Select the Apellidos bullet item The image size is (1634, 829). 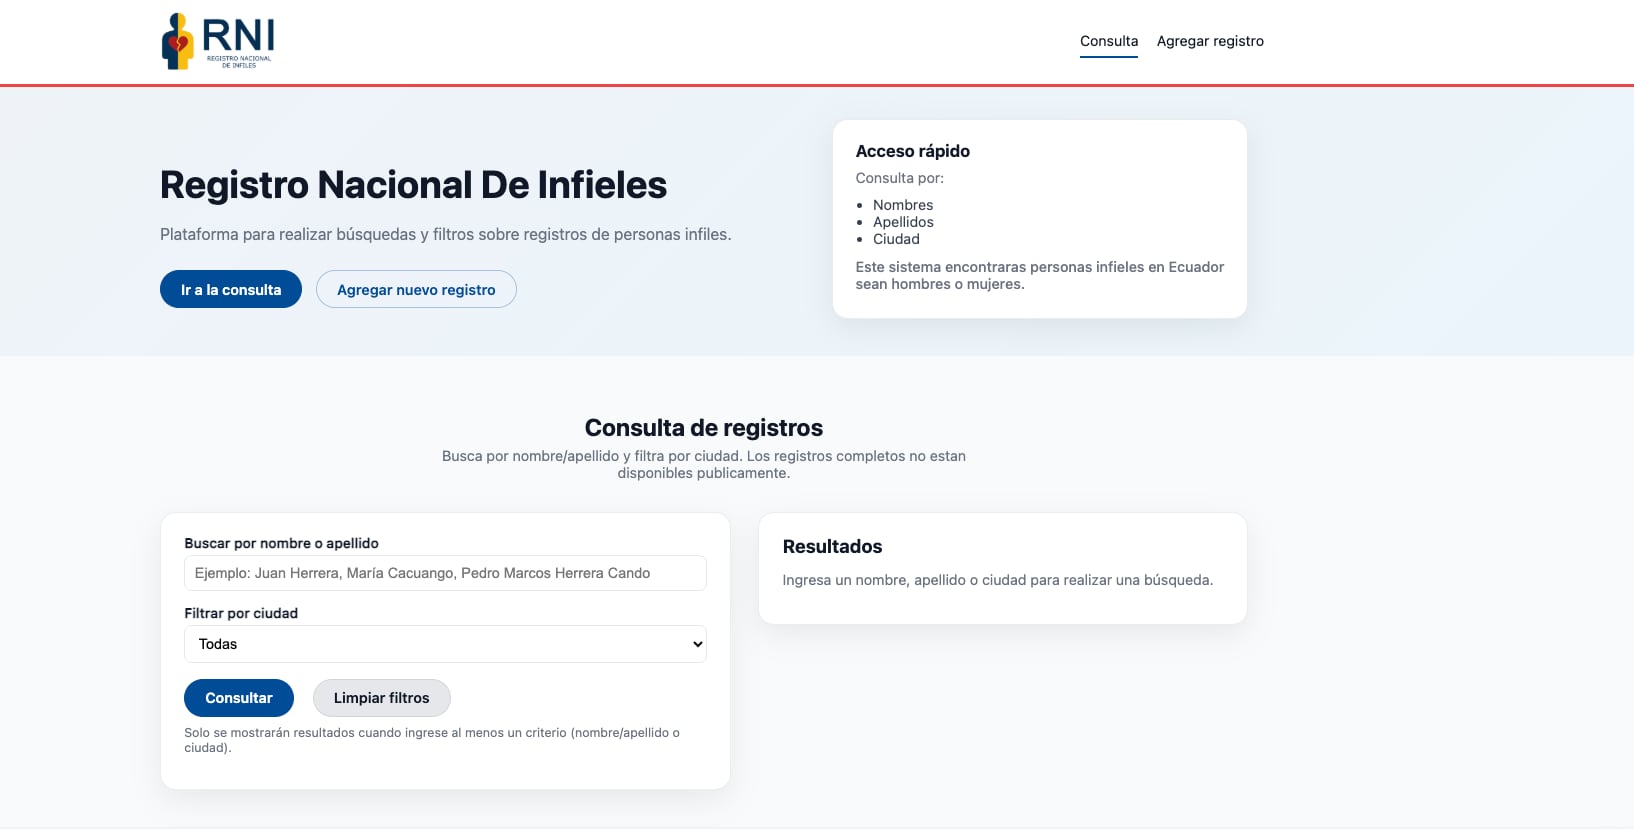click(x=902, y=222)
